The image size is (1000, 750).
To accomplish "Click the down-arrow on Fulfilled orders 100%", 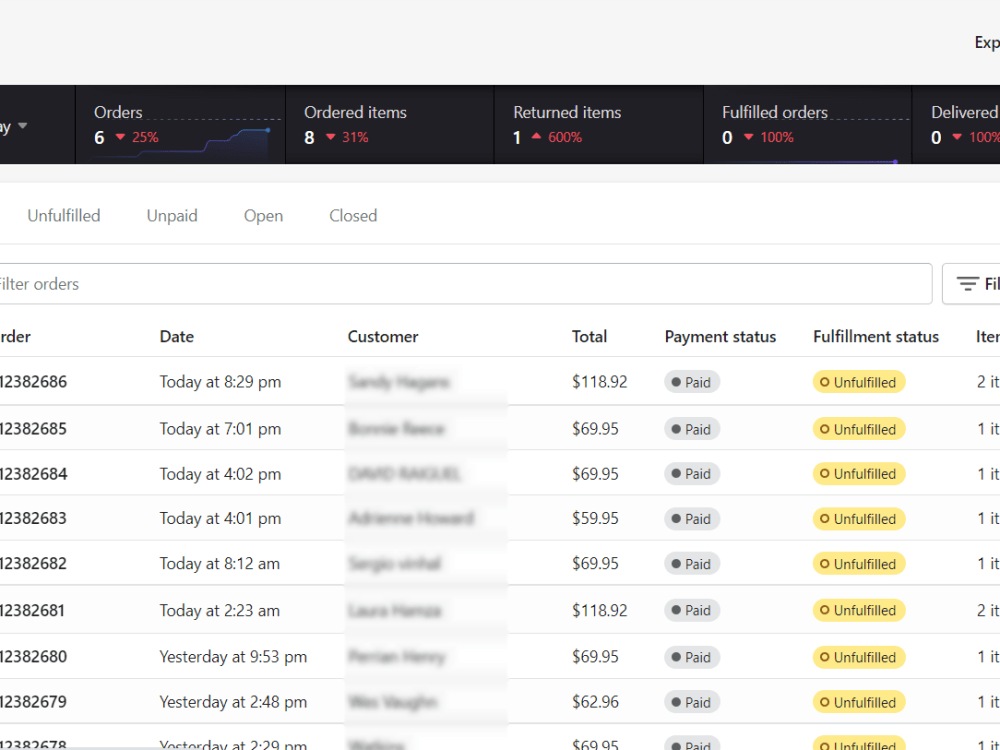I will 746,138.
